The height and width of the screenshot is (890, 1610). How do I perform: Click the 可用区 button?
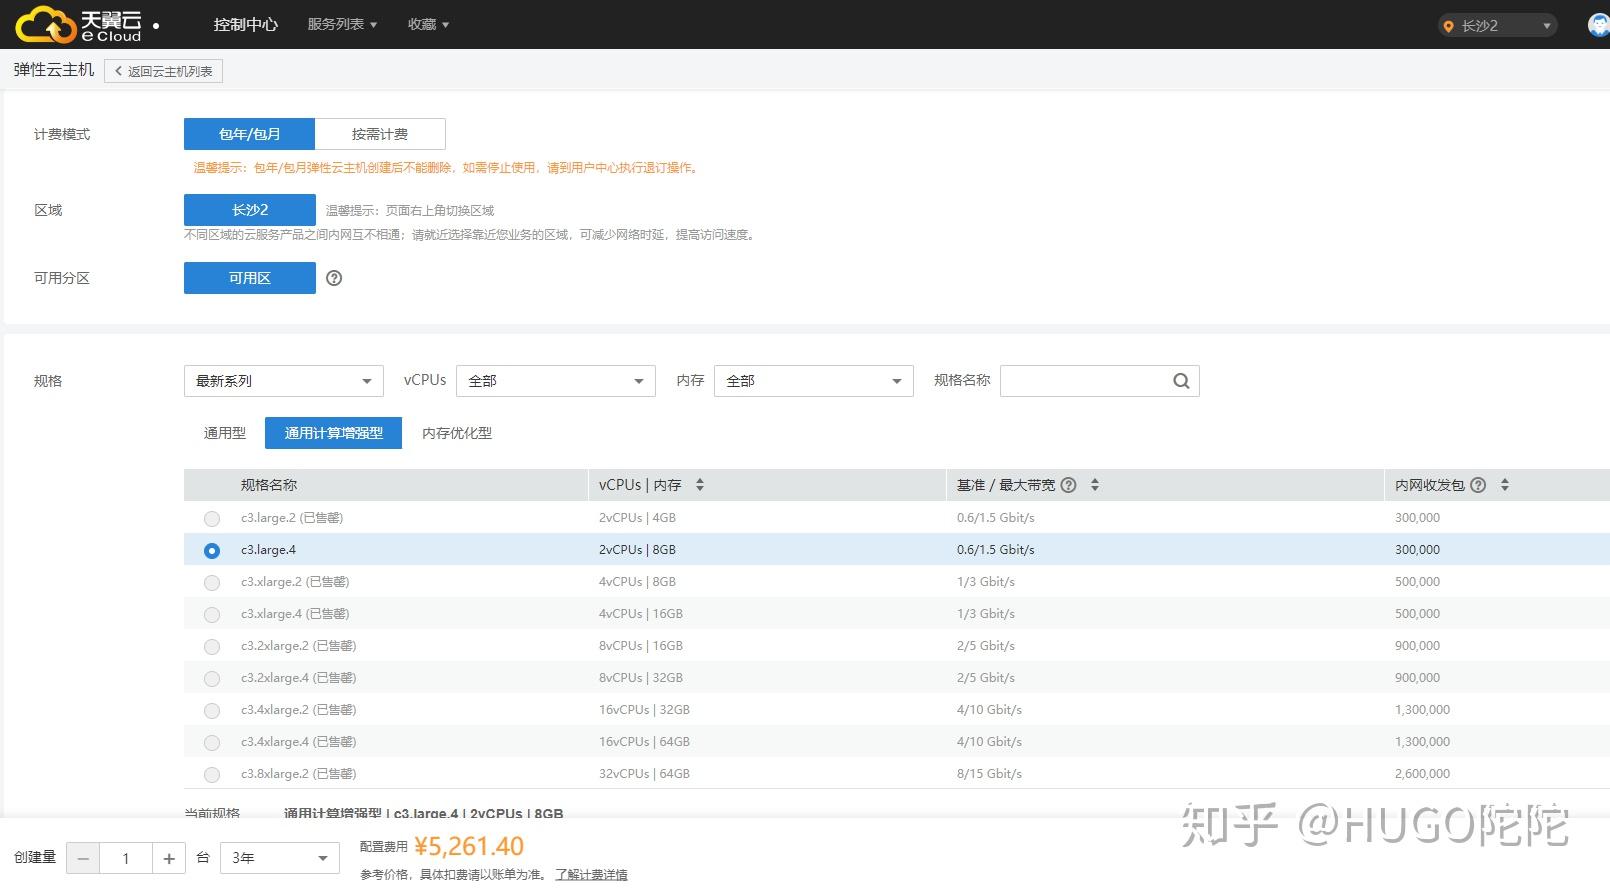pos(250,278)
